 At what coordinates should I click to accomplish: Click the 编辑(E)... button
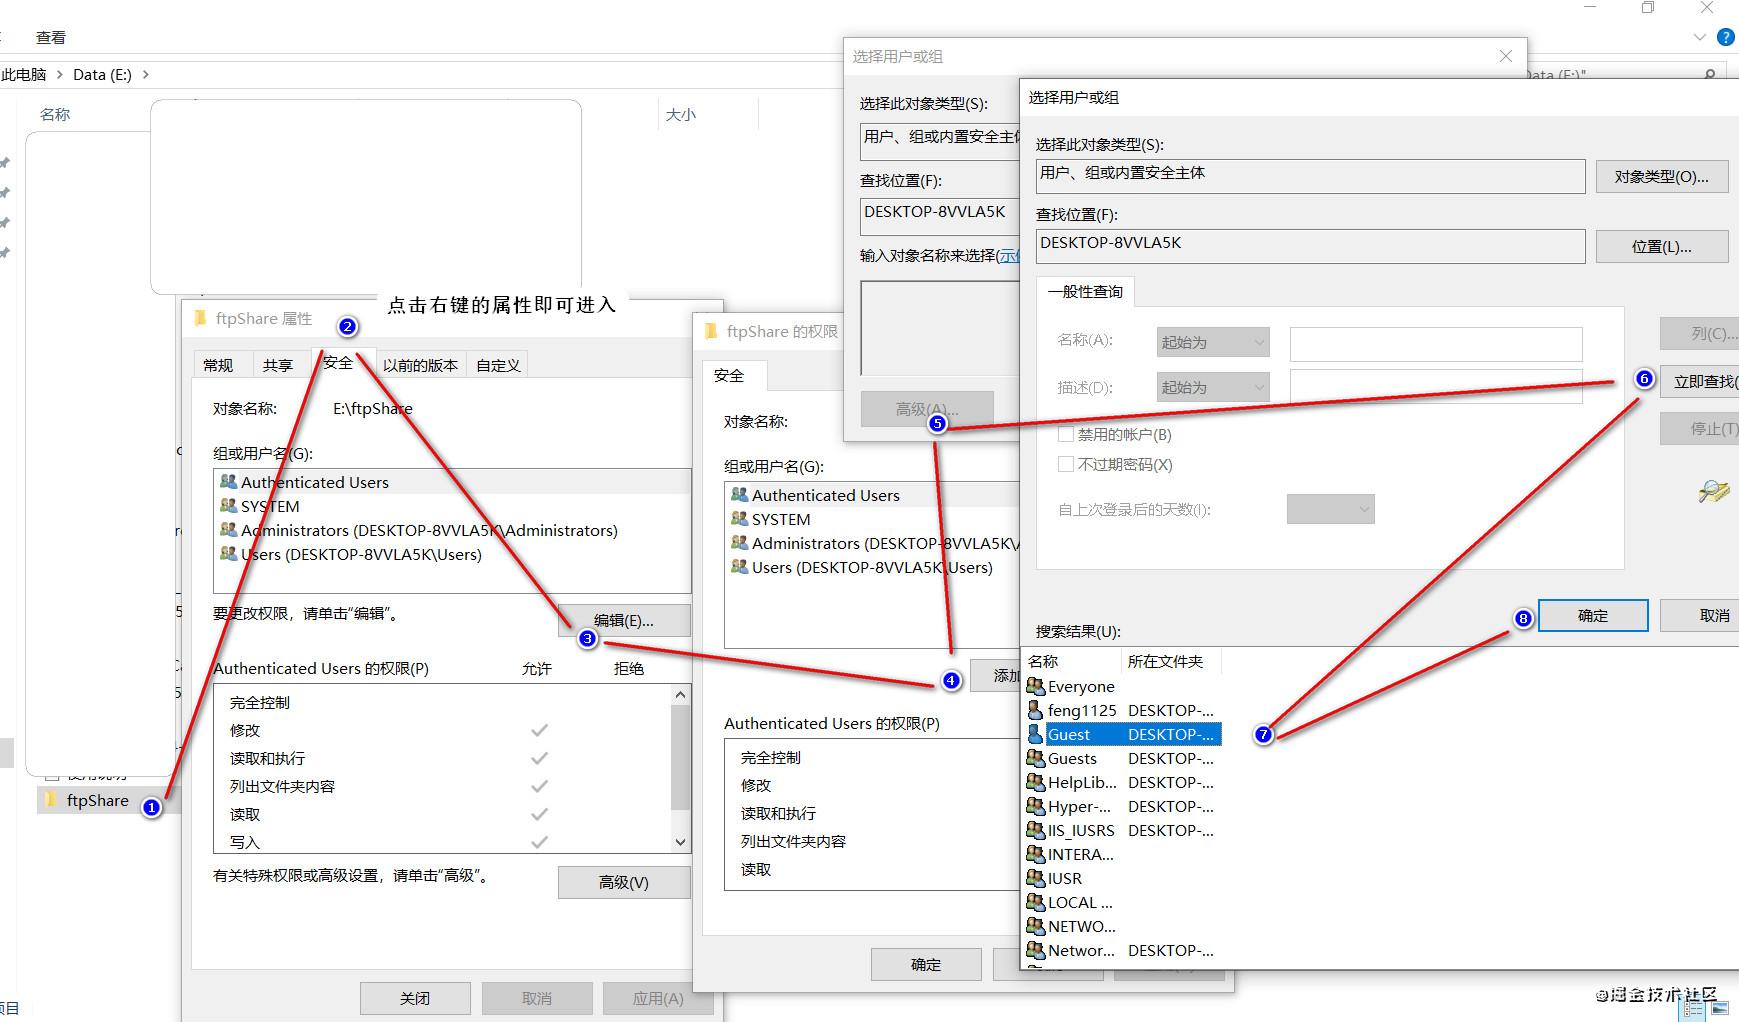tap(624, 620)
